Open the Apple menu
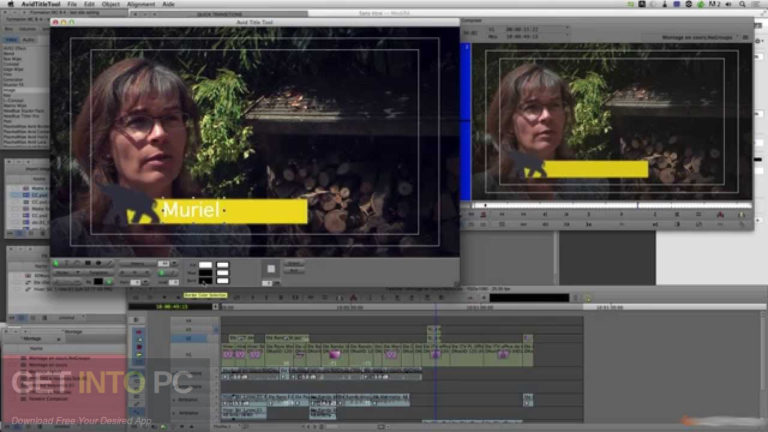 coord(10,4)
